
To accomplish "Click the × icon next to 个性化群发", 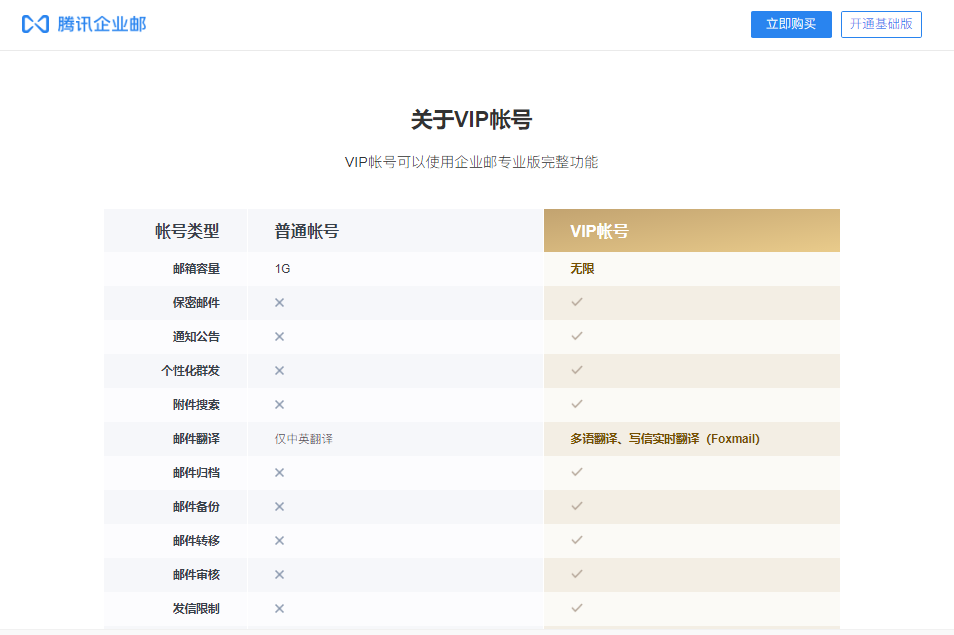I will (279, 371).
